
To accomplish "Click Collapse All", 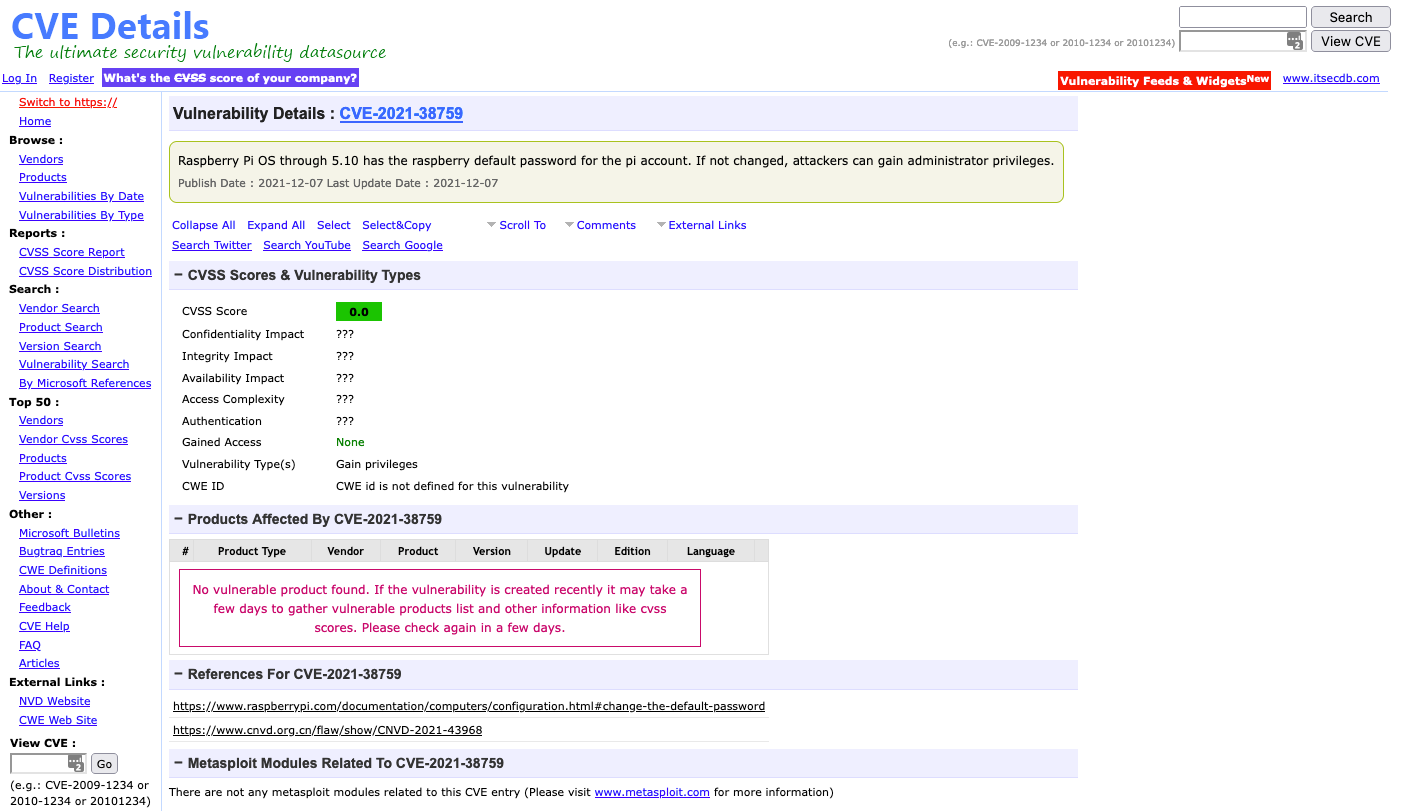I will point(204,225).
